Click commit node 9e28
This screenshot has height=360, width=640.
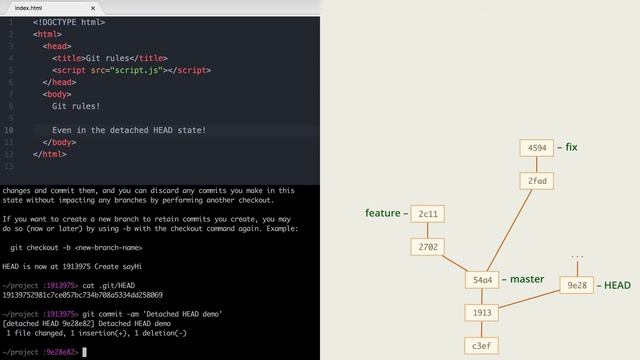pyautogui.click(x=577, y=285)
